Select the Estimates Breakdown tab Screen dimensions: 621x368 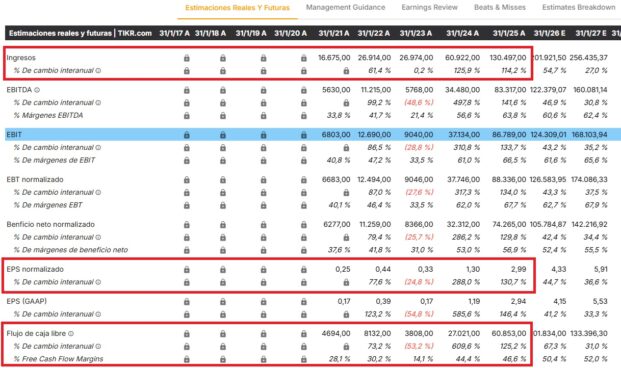click(x=579, y=8)
